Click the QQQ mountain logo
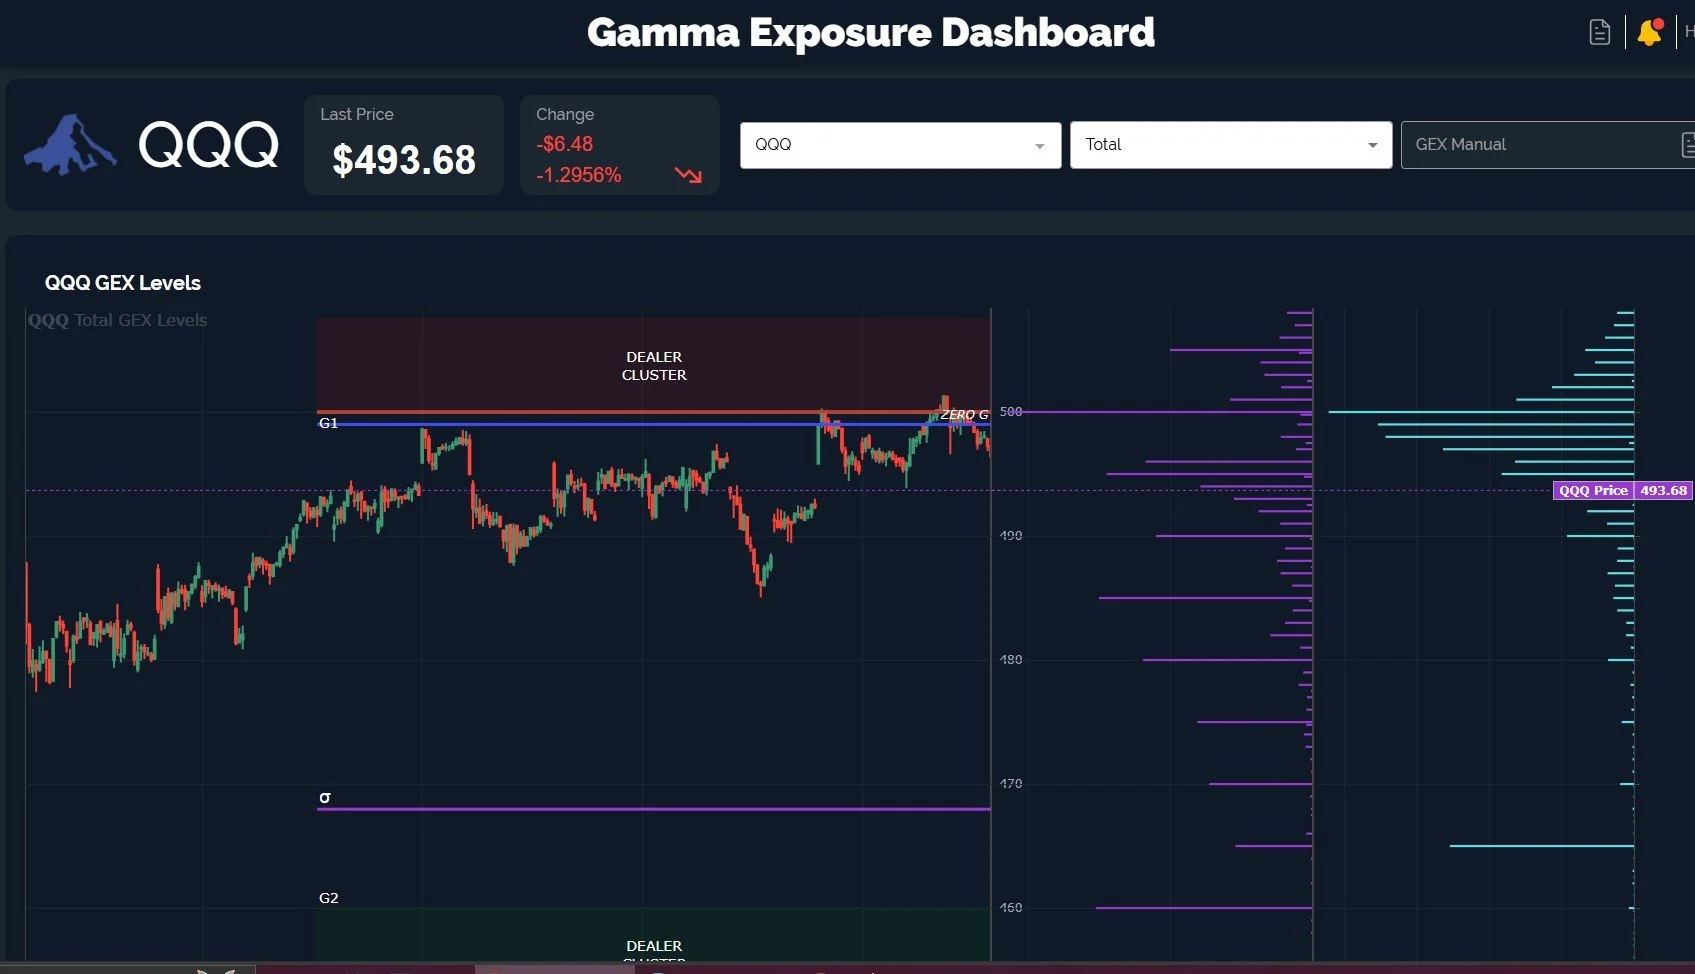Viewport: 1695px width, 974px height. coord(70,145)
